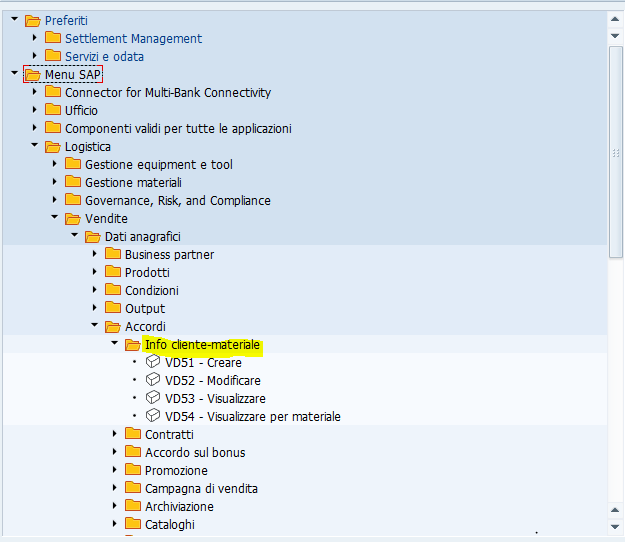
Task: Click the Preferiti open folder icon
Action: pyautogui.click(x=33, y=20)
